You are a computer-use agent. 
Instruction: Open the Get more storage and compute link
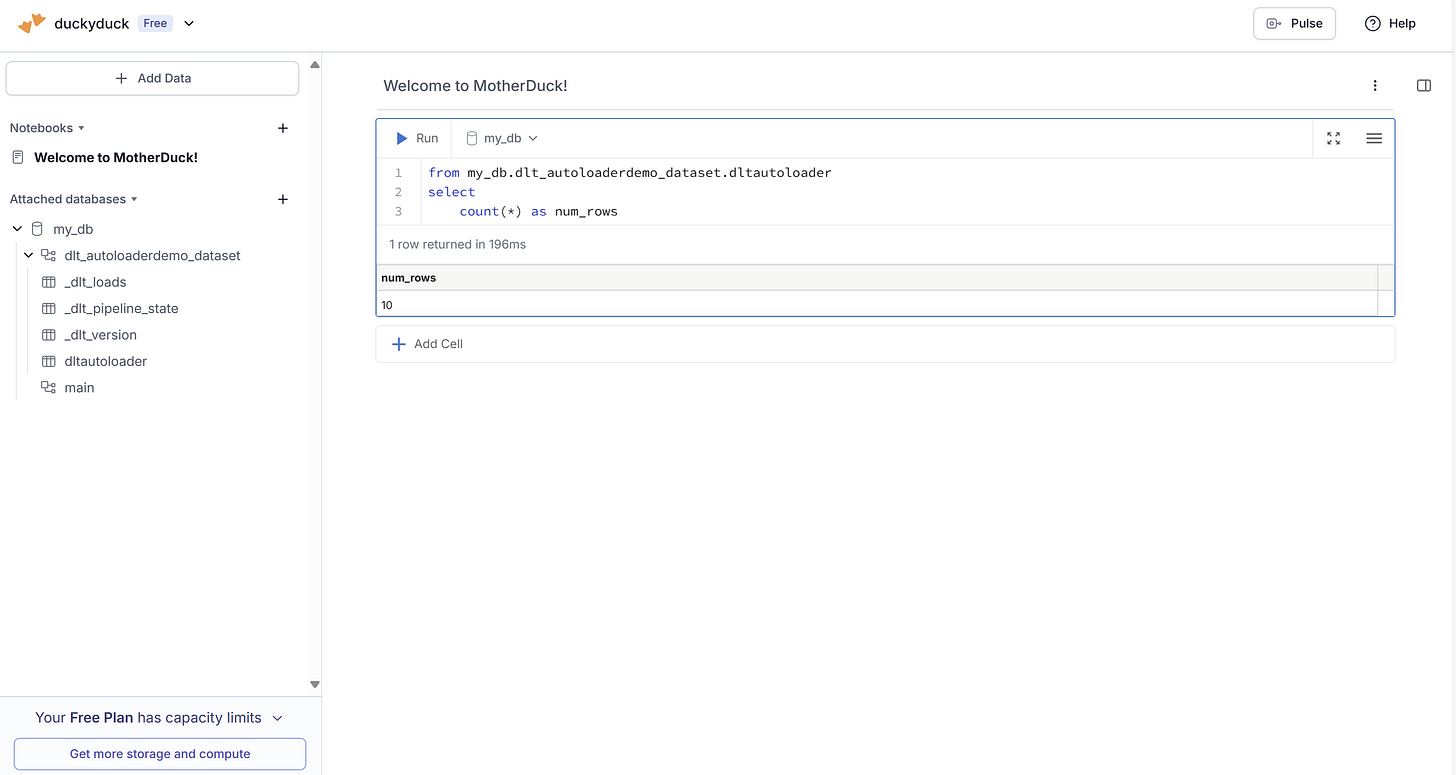click(159, 753)
